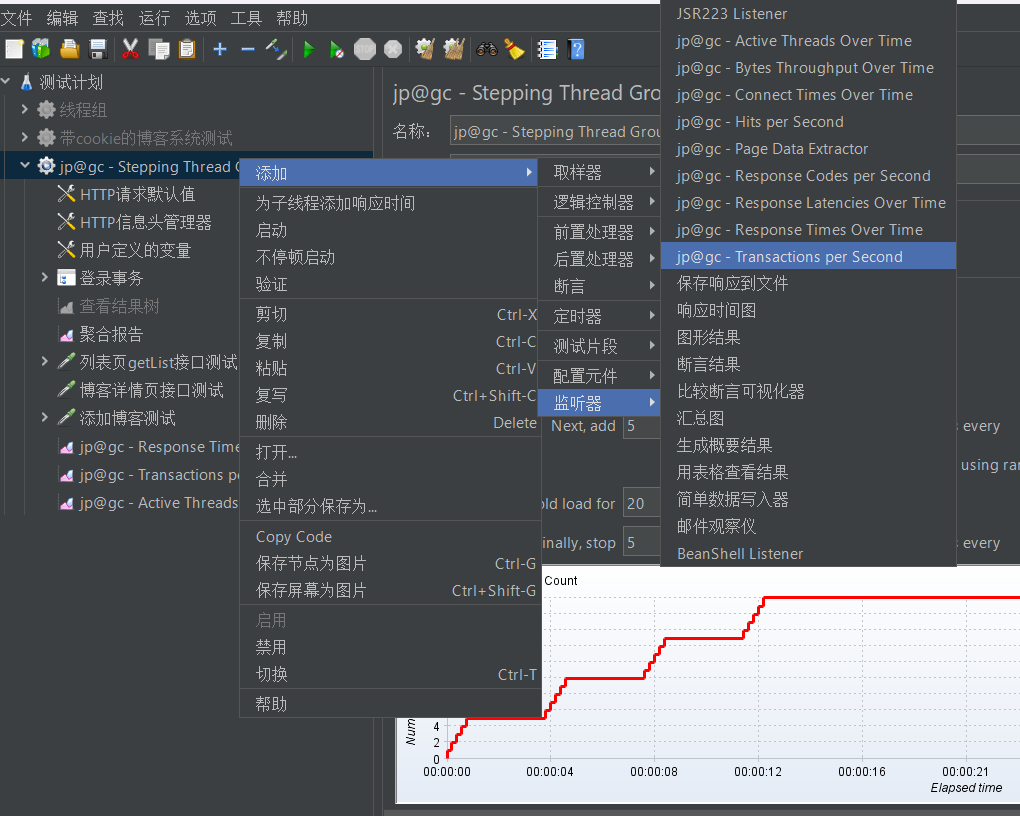Screen dimensions: 1020x816
Task: Add jp@gc - Active Threads Over Time listener
Action: pos(808,41)
